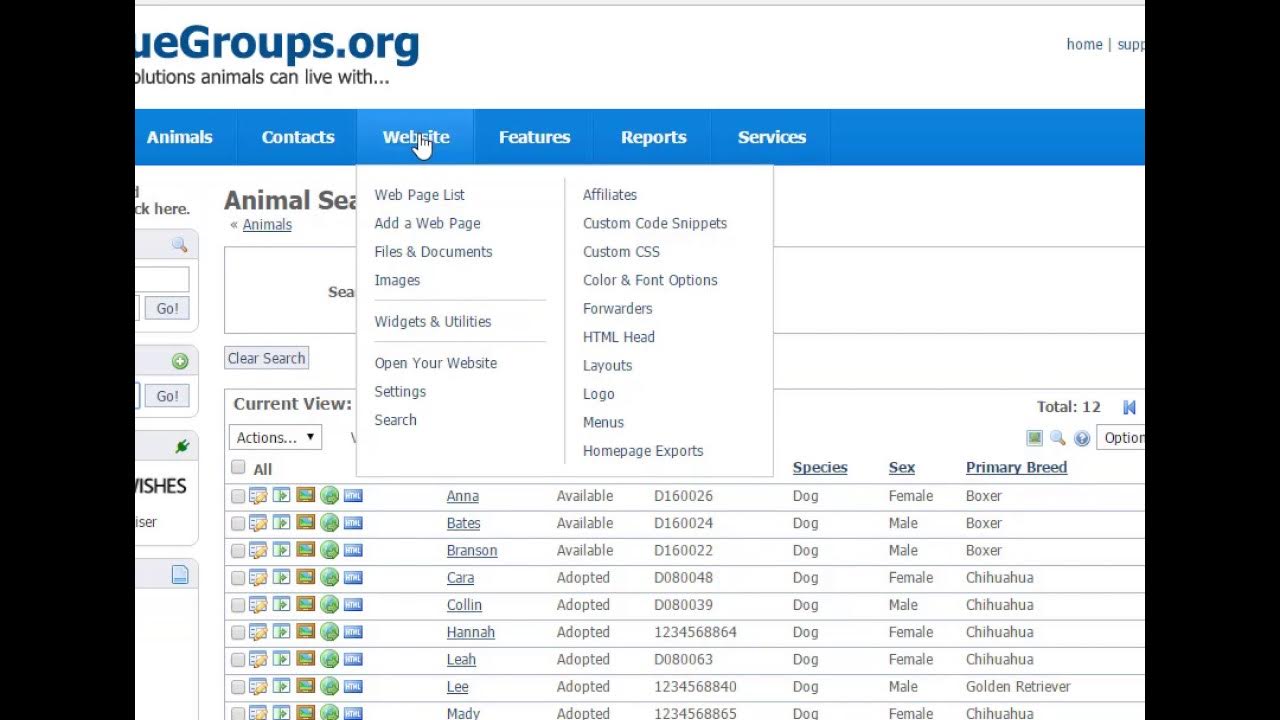This screenshot has width=1280, height=720.
Task: Check the All checkbox to select every animal
Action: pyautogui.click(x=238, y=468)
